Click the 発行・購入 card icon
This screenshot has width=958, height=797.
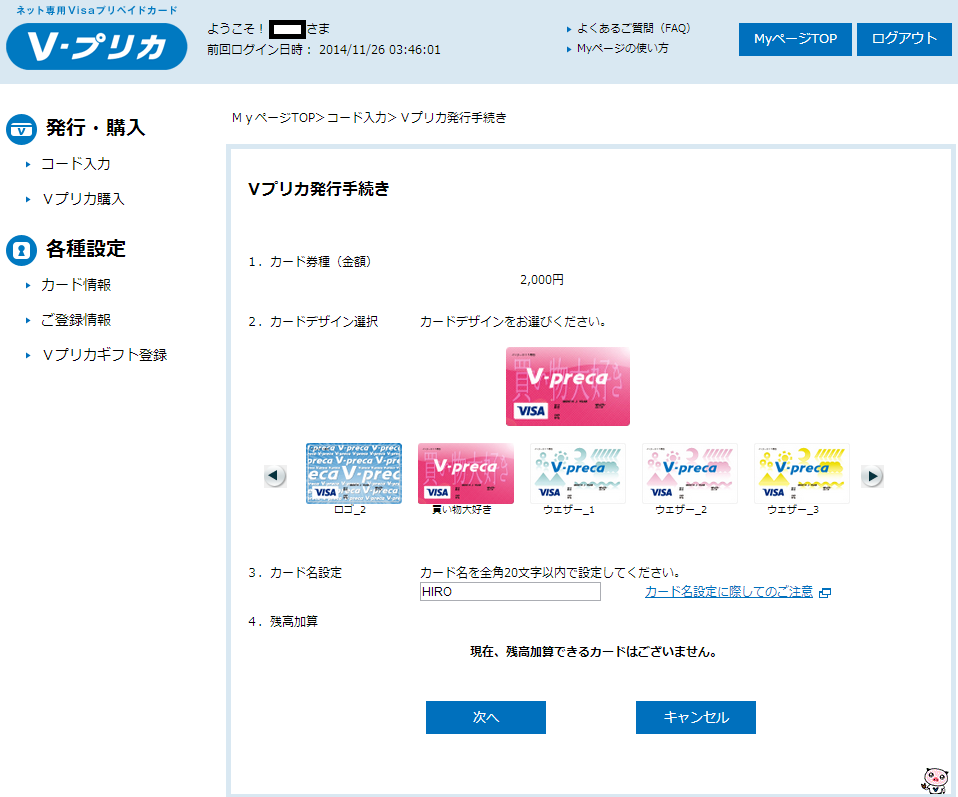(21, 130)
